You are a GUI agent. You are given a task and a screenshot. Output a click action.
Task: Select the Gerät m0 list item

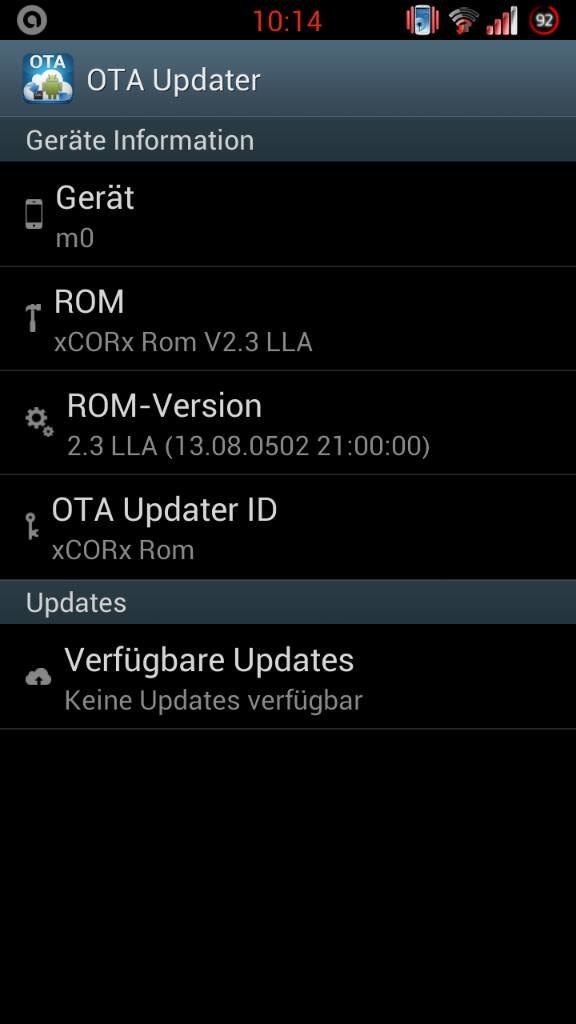[x=288, y=214]
